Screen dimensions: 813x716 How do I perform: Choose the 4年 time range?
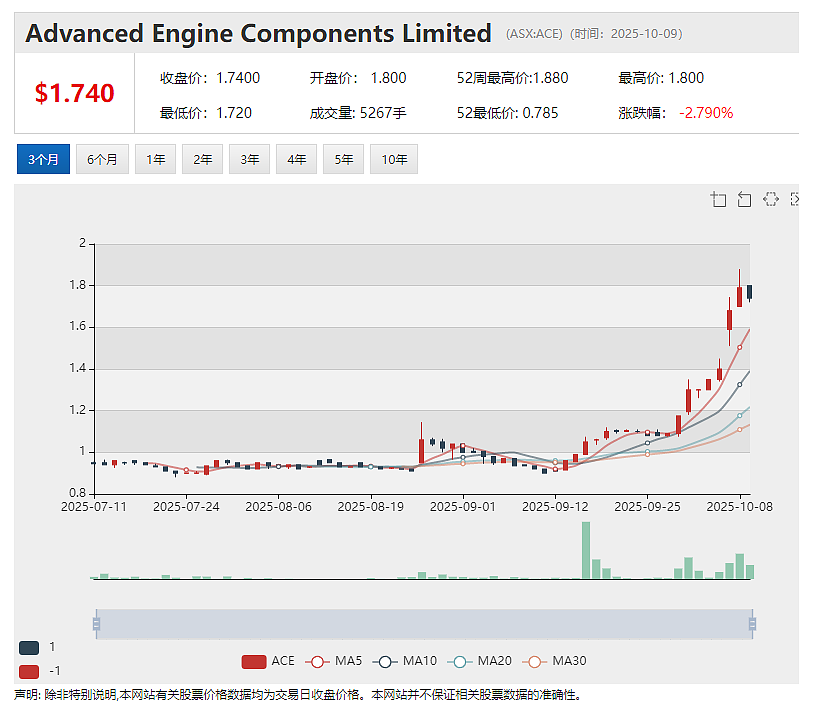297,159
